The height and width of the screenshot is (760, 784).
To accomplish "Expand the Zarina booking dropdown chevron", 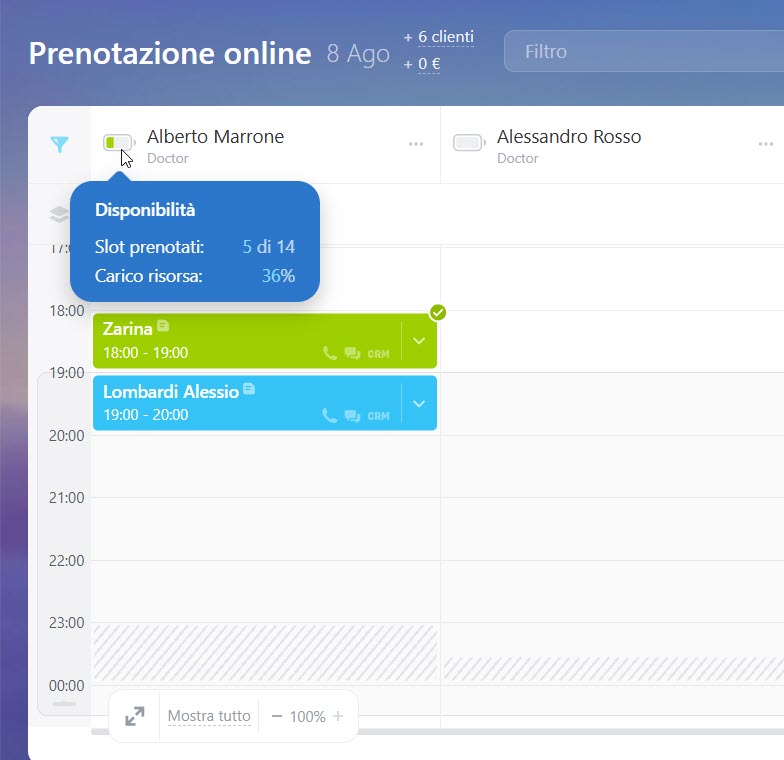I will (x=419, y=341).
